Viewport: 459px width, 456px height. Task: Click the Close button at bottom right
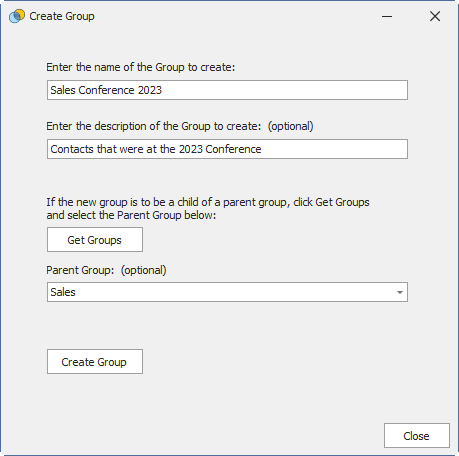417,436
